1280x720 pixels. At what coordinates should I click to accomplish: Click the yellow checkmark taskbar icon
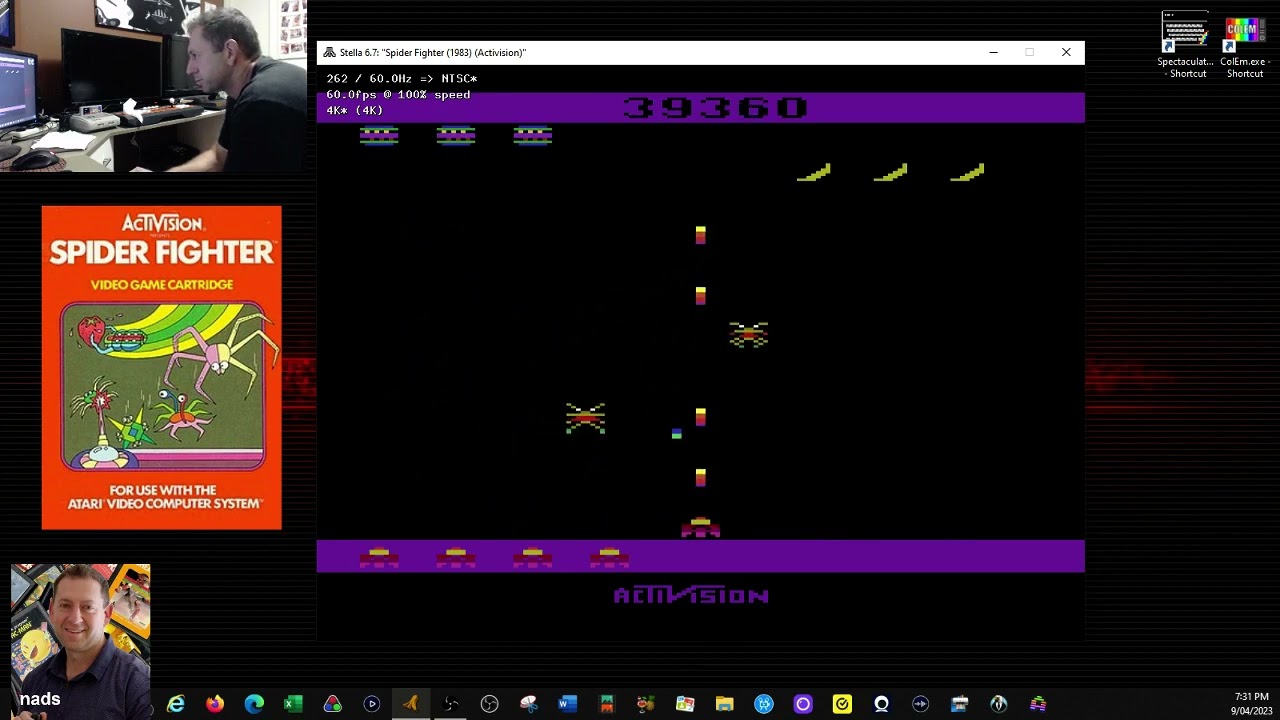[842, 704]
